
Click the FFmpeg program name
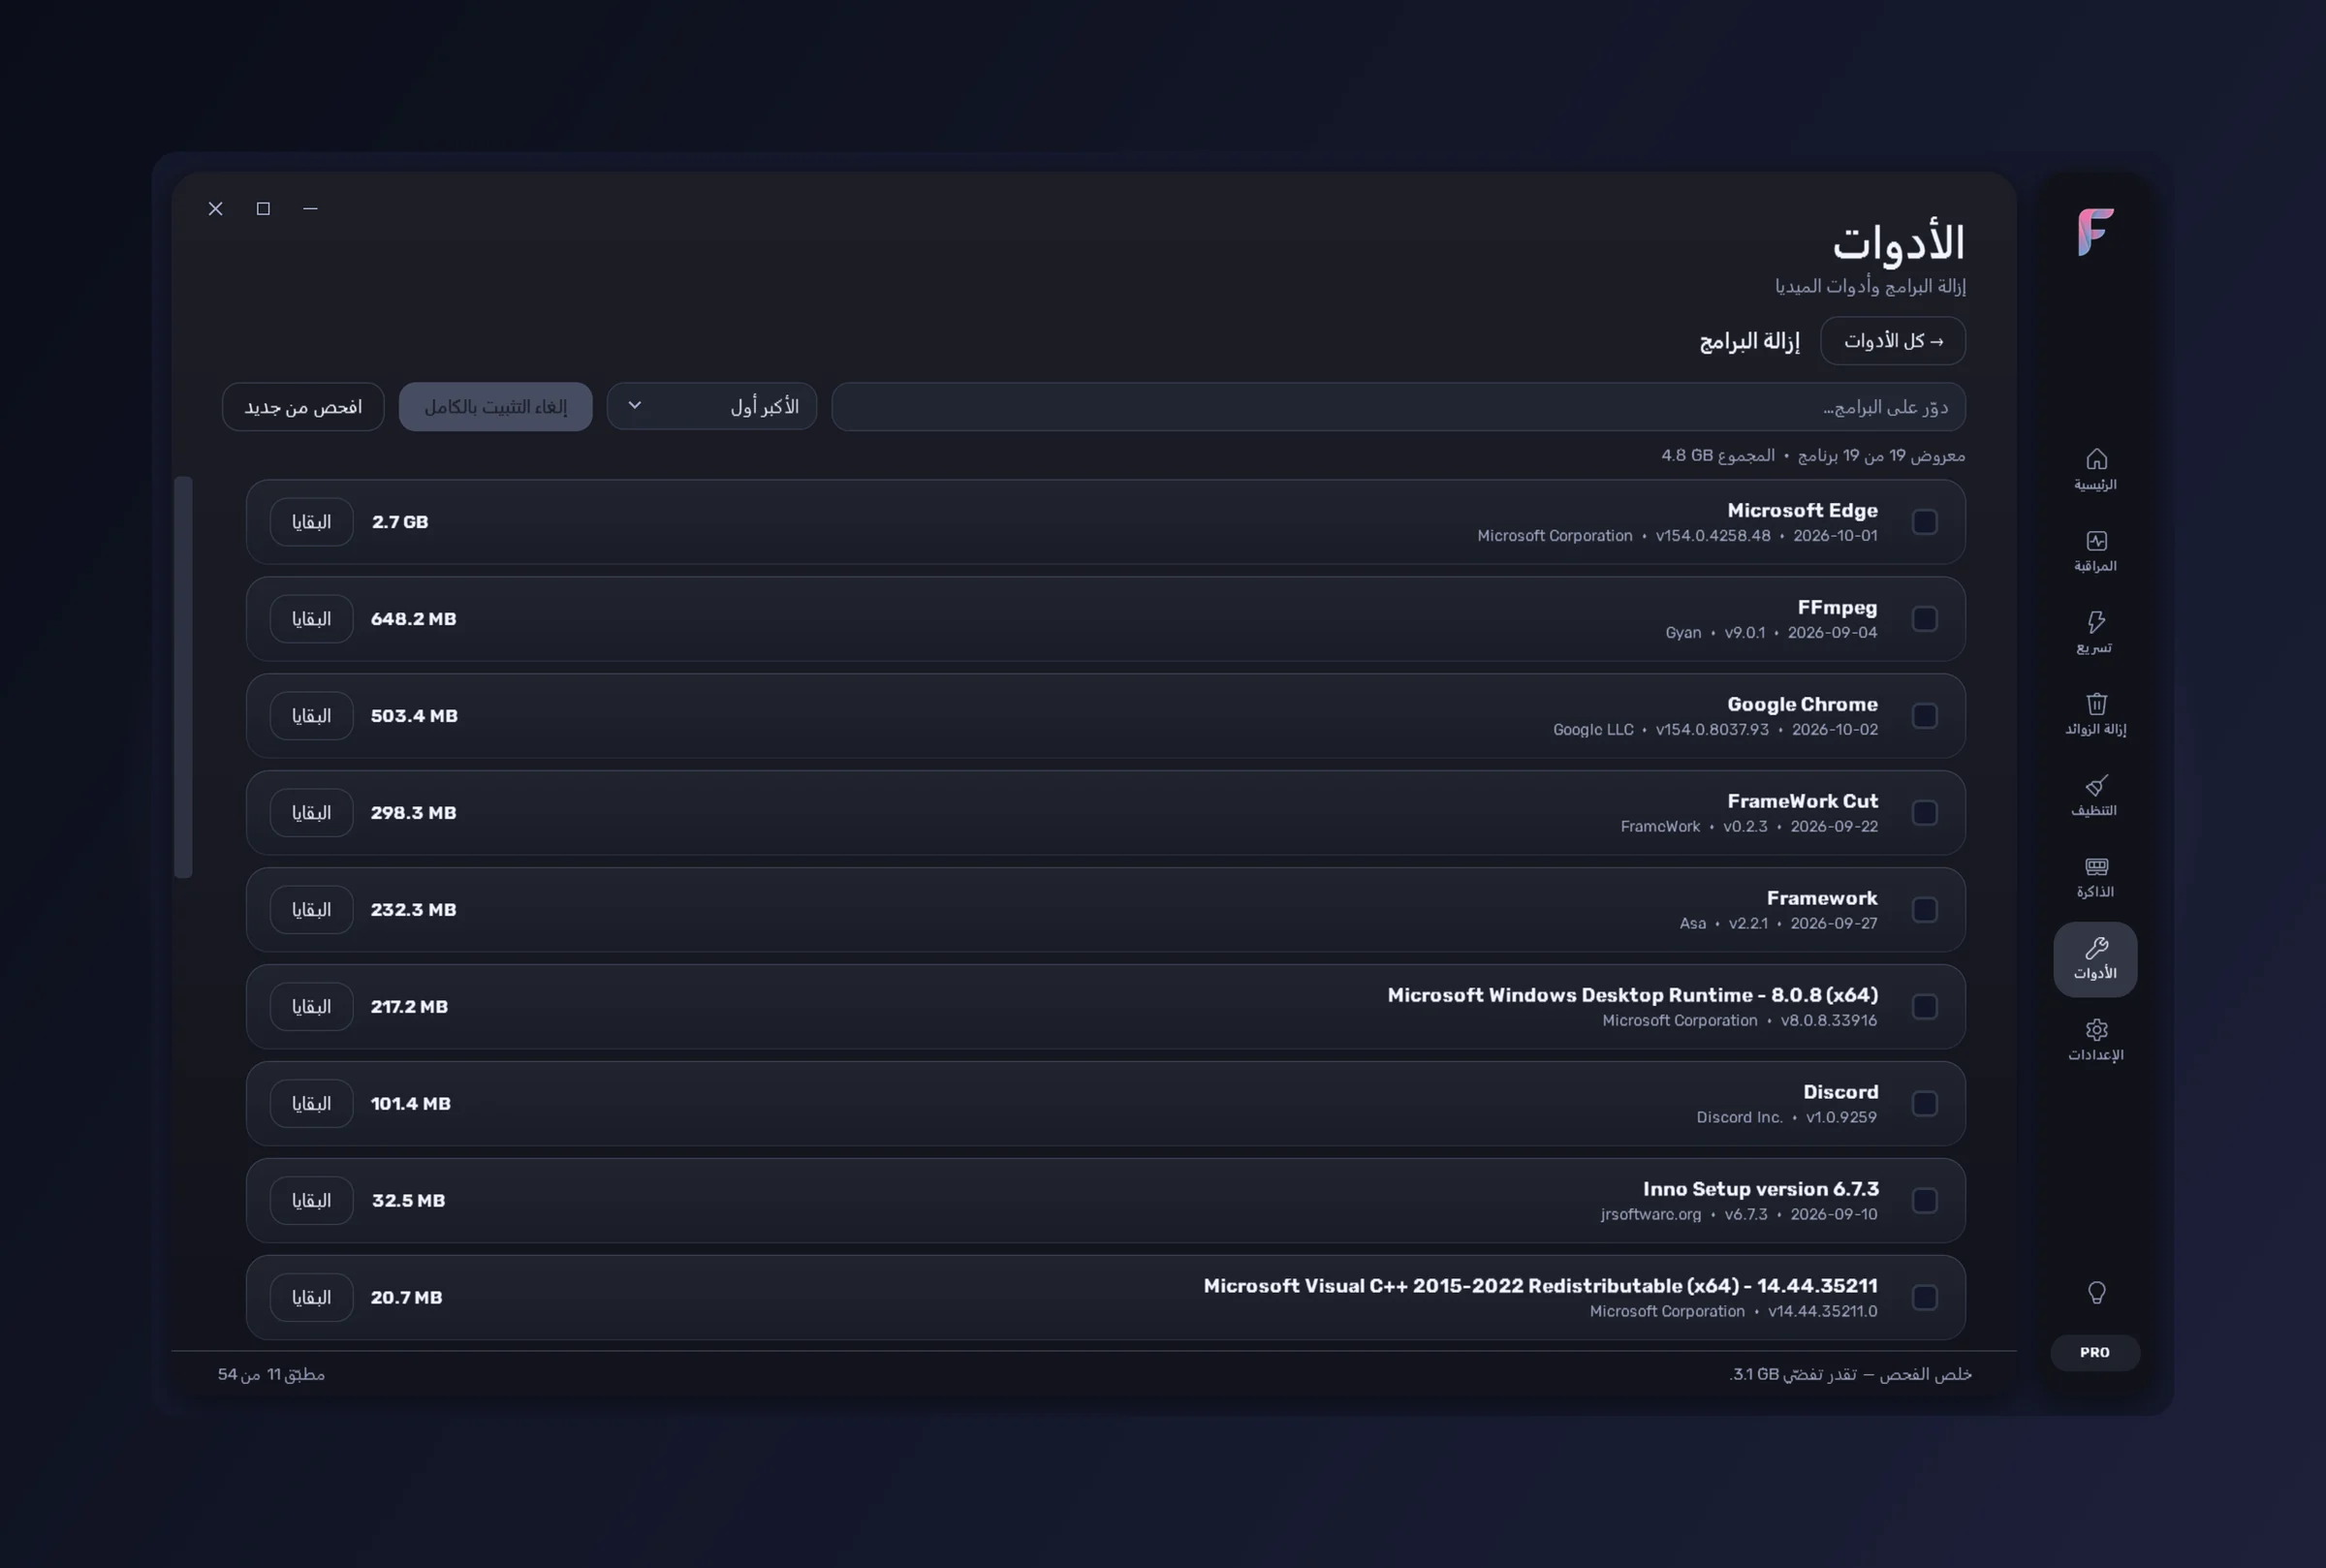coord(1837,607)
